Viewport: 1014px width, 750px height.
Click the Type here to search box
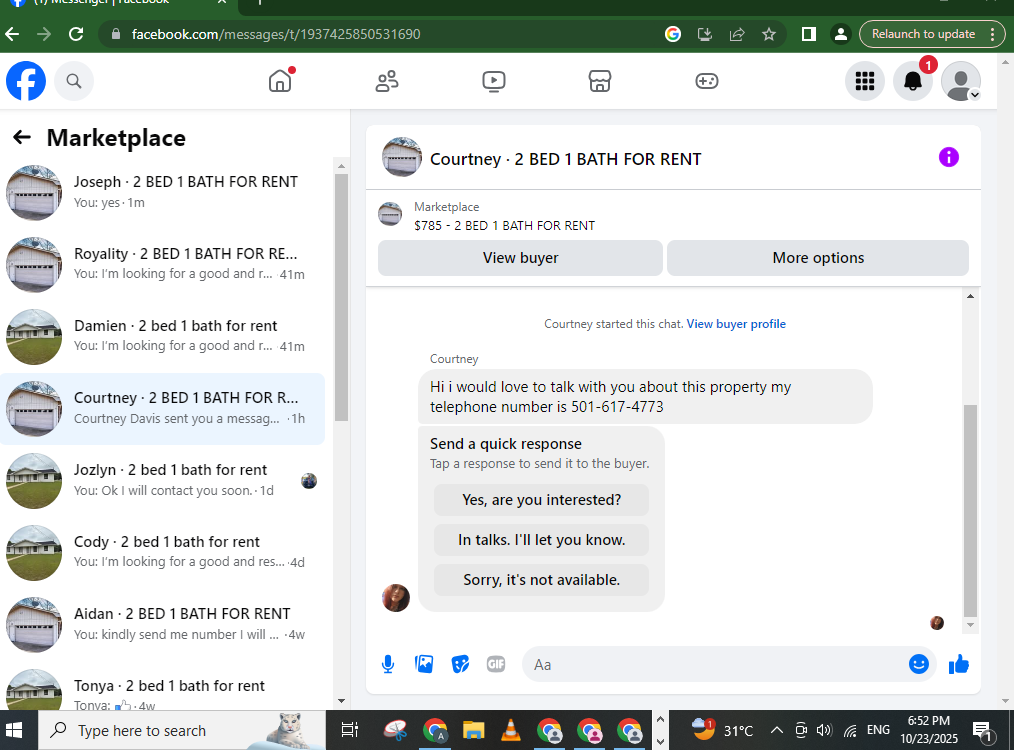(181, 731)
